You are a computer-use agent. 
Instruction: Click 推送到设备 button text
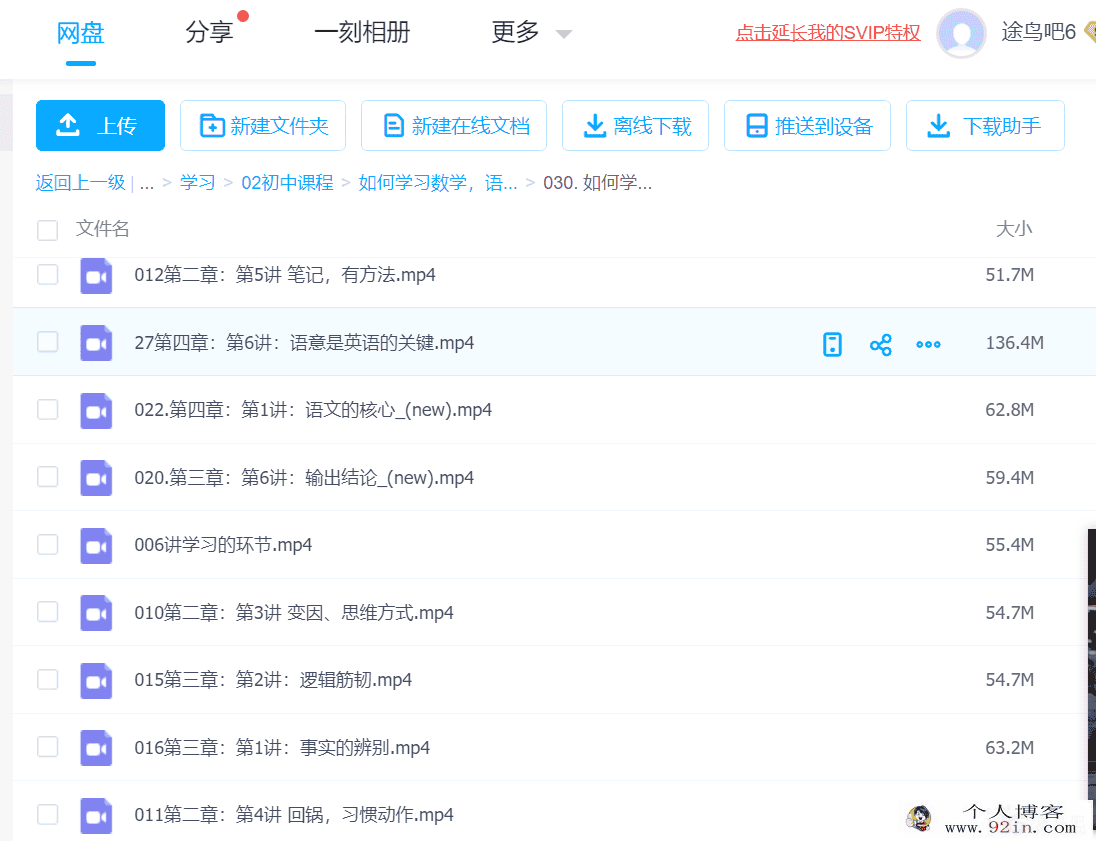(x=824, y=126)
